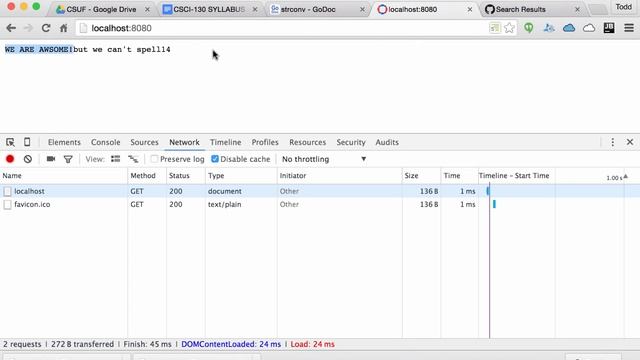Click the green shield extension icon
Image resolution: width=640 pixels, height=360 pixels.
point(529,28)
